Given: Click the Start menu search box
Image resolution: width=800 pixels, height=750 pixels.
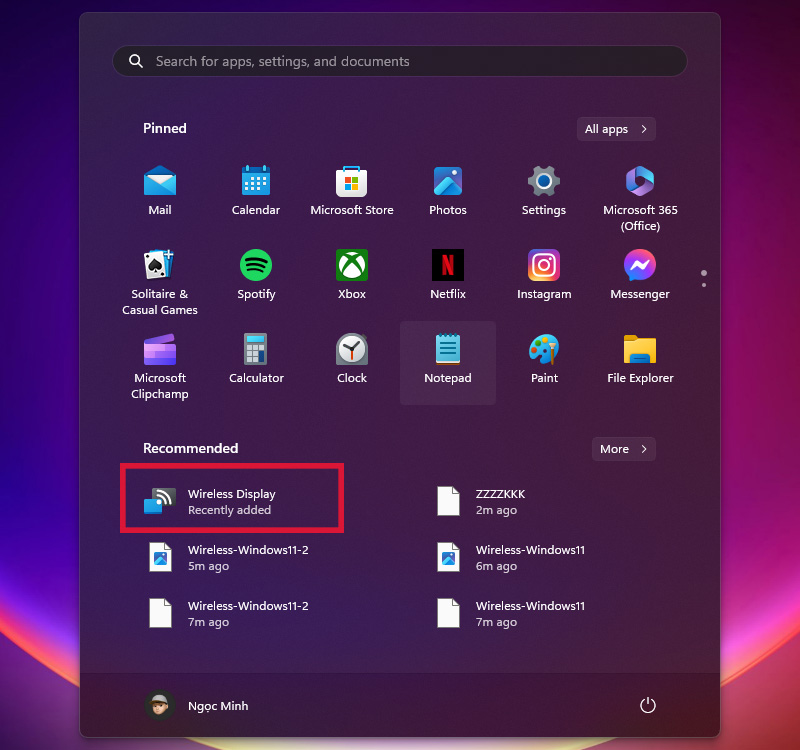Looking at the screenshot, I should click(400, 61).
